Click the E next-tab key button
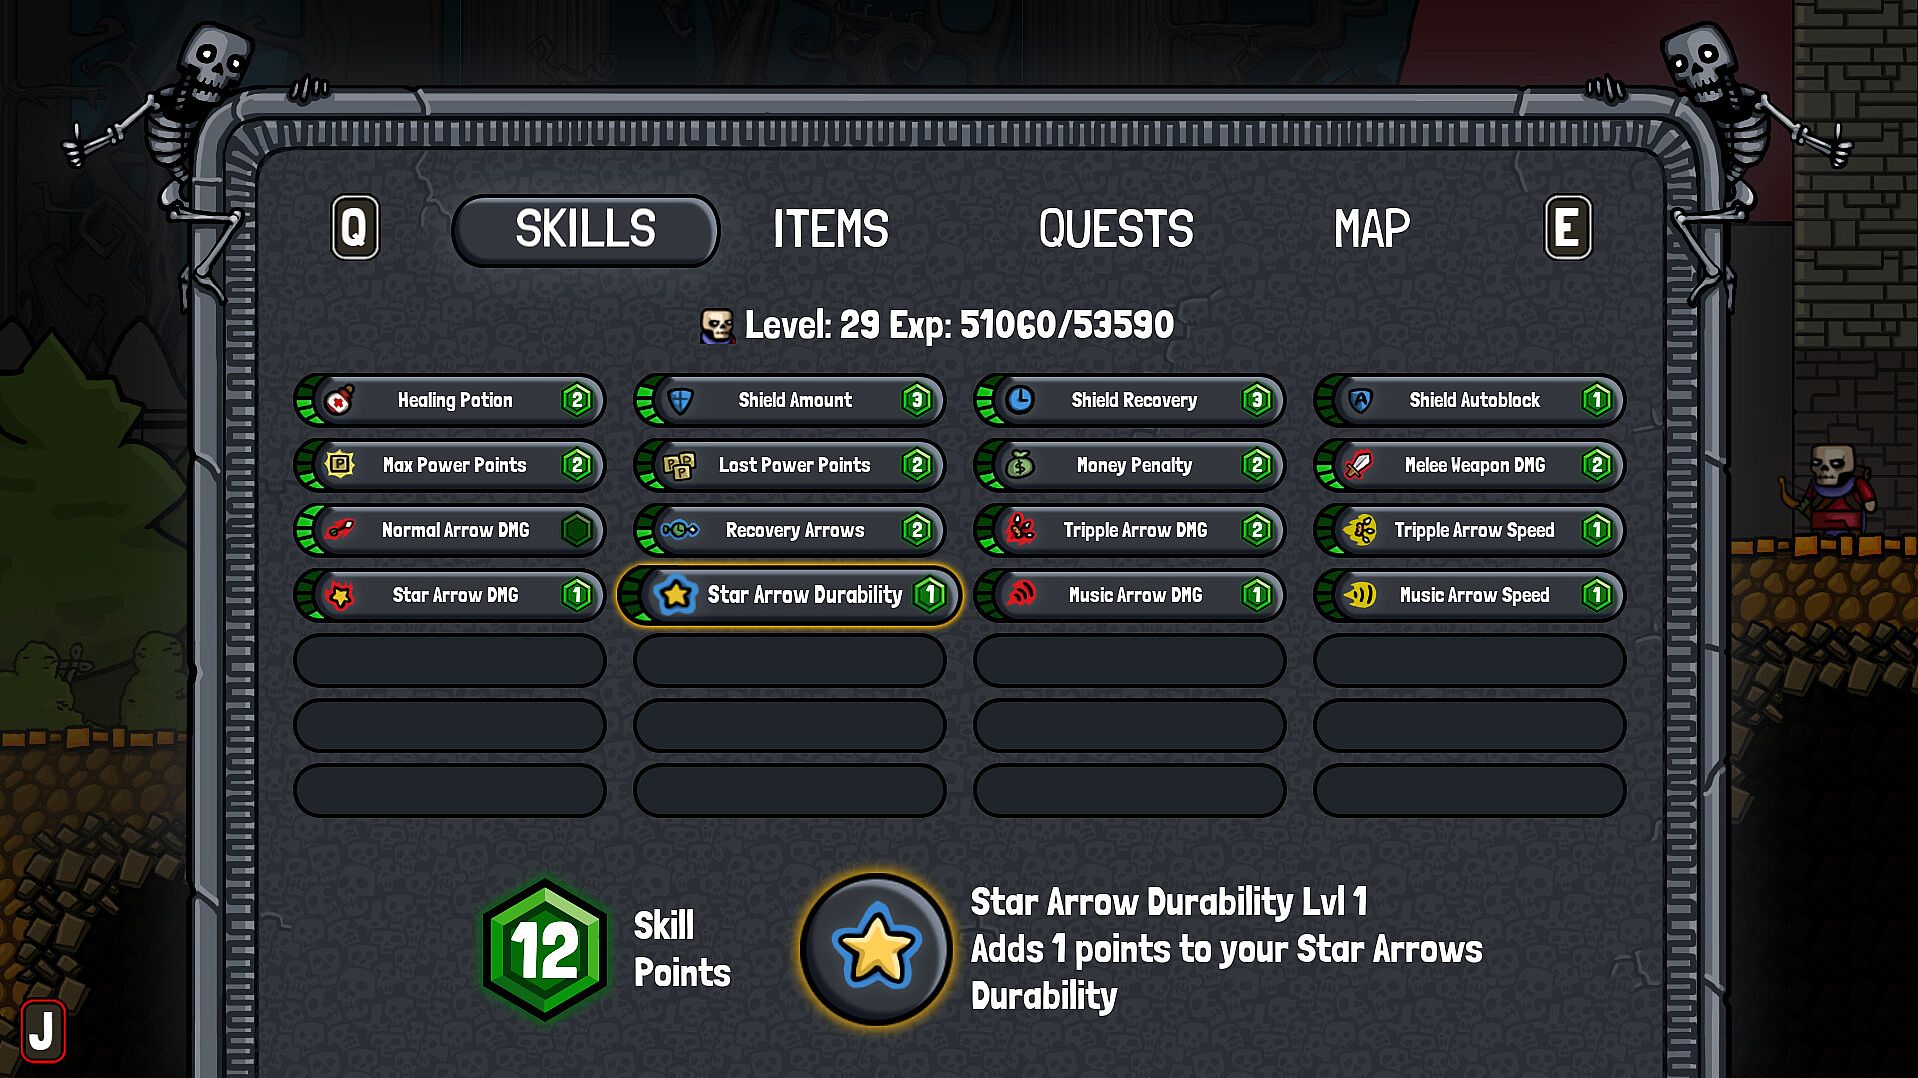 pos(1567,227)
